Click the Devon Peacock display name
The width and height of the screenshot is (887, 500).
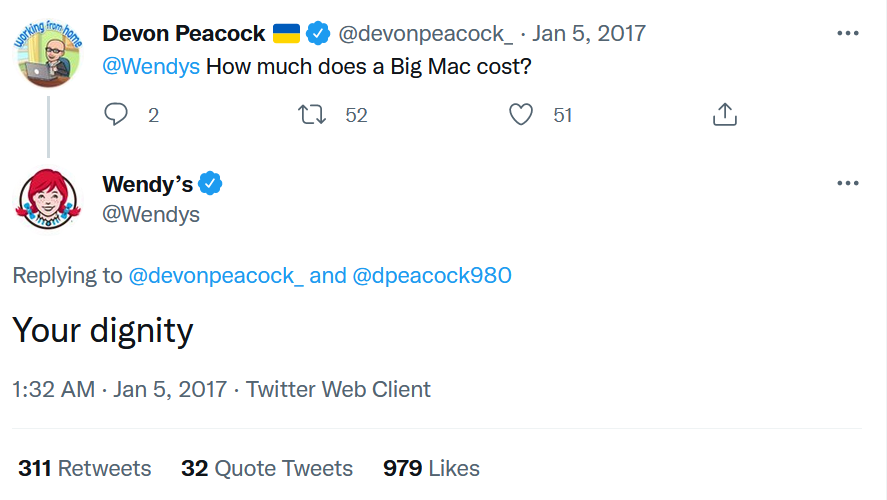point(183,34)
